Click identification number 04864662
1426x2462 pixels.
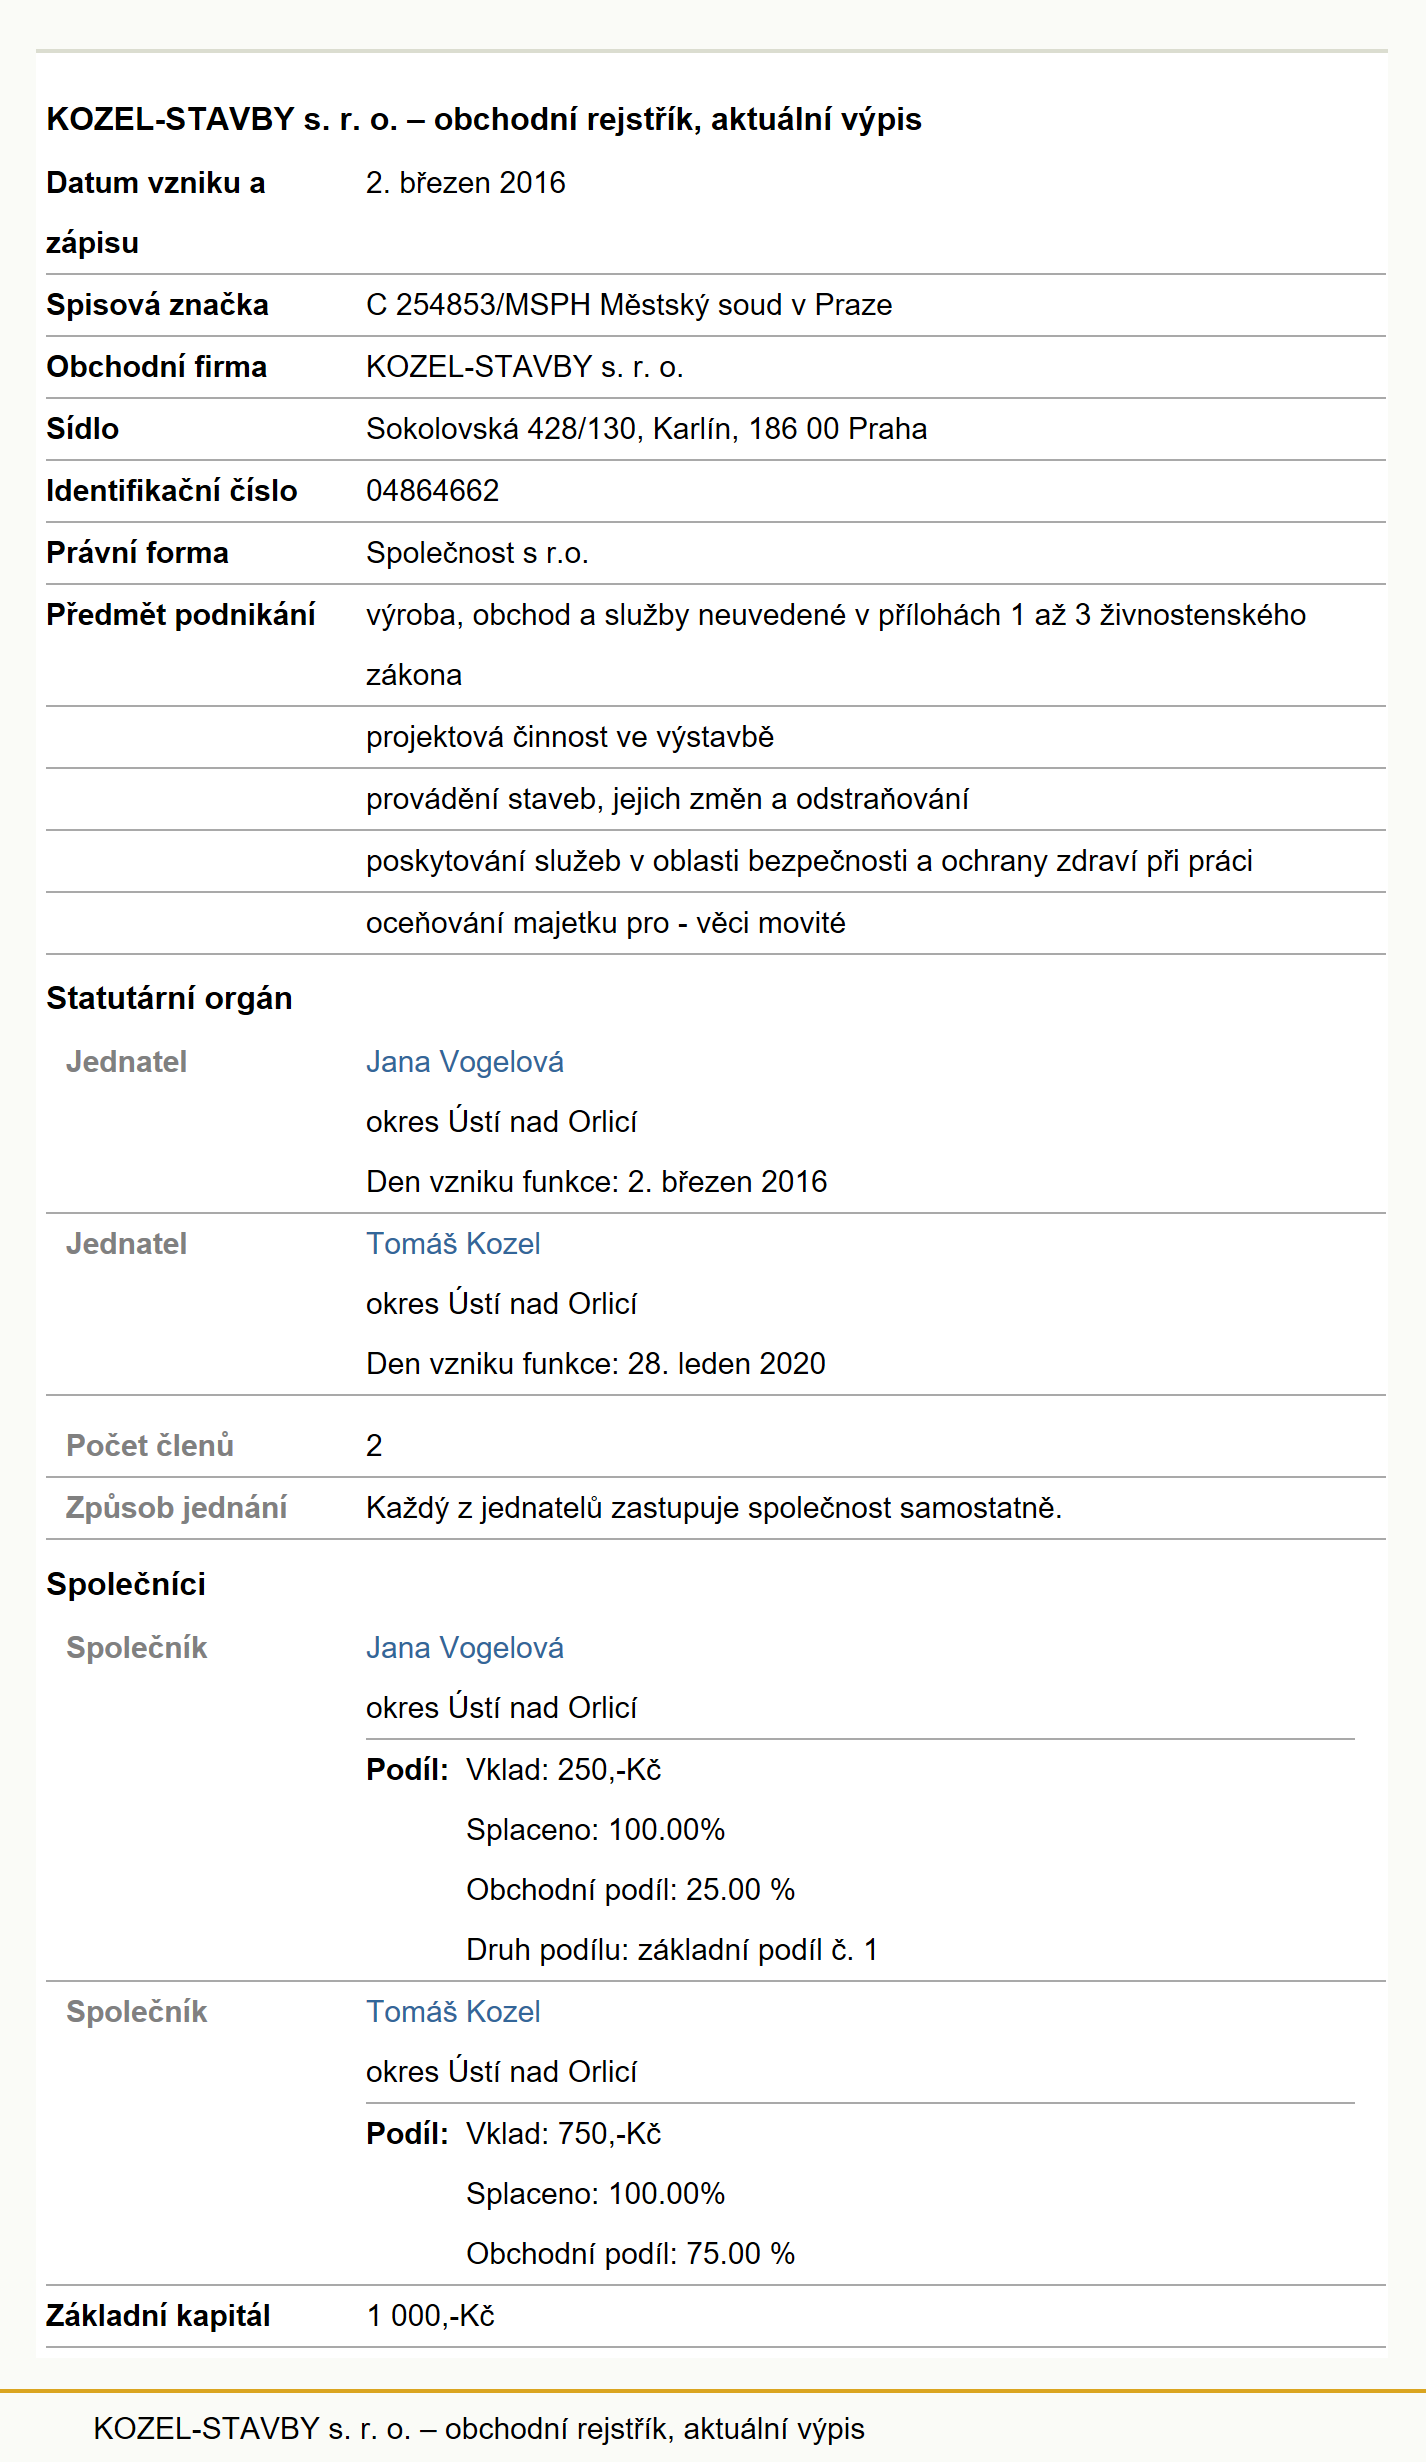point(432,490)
